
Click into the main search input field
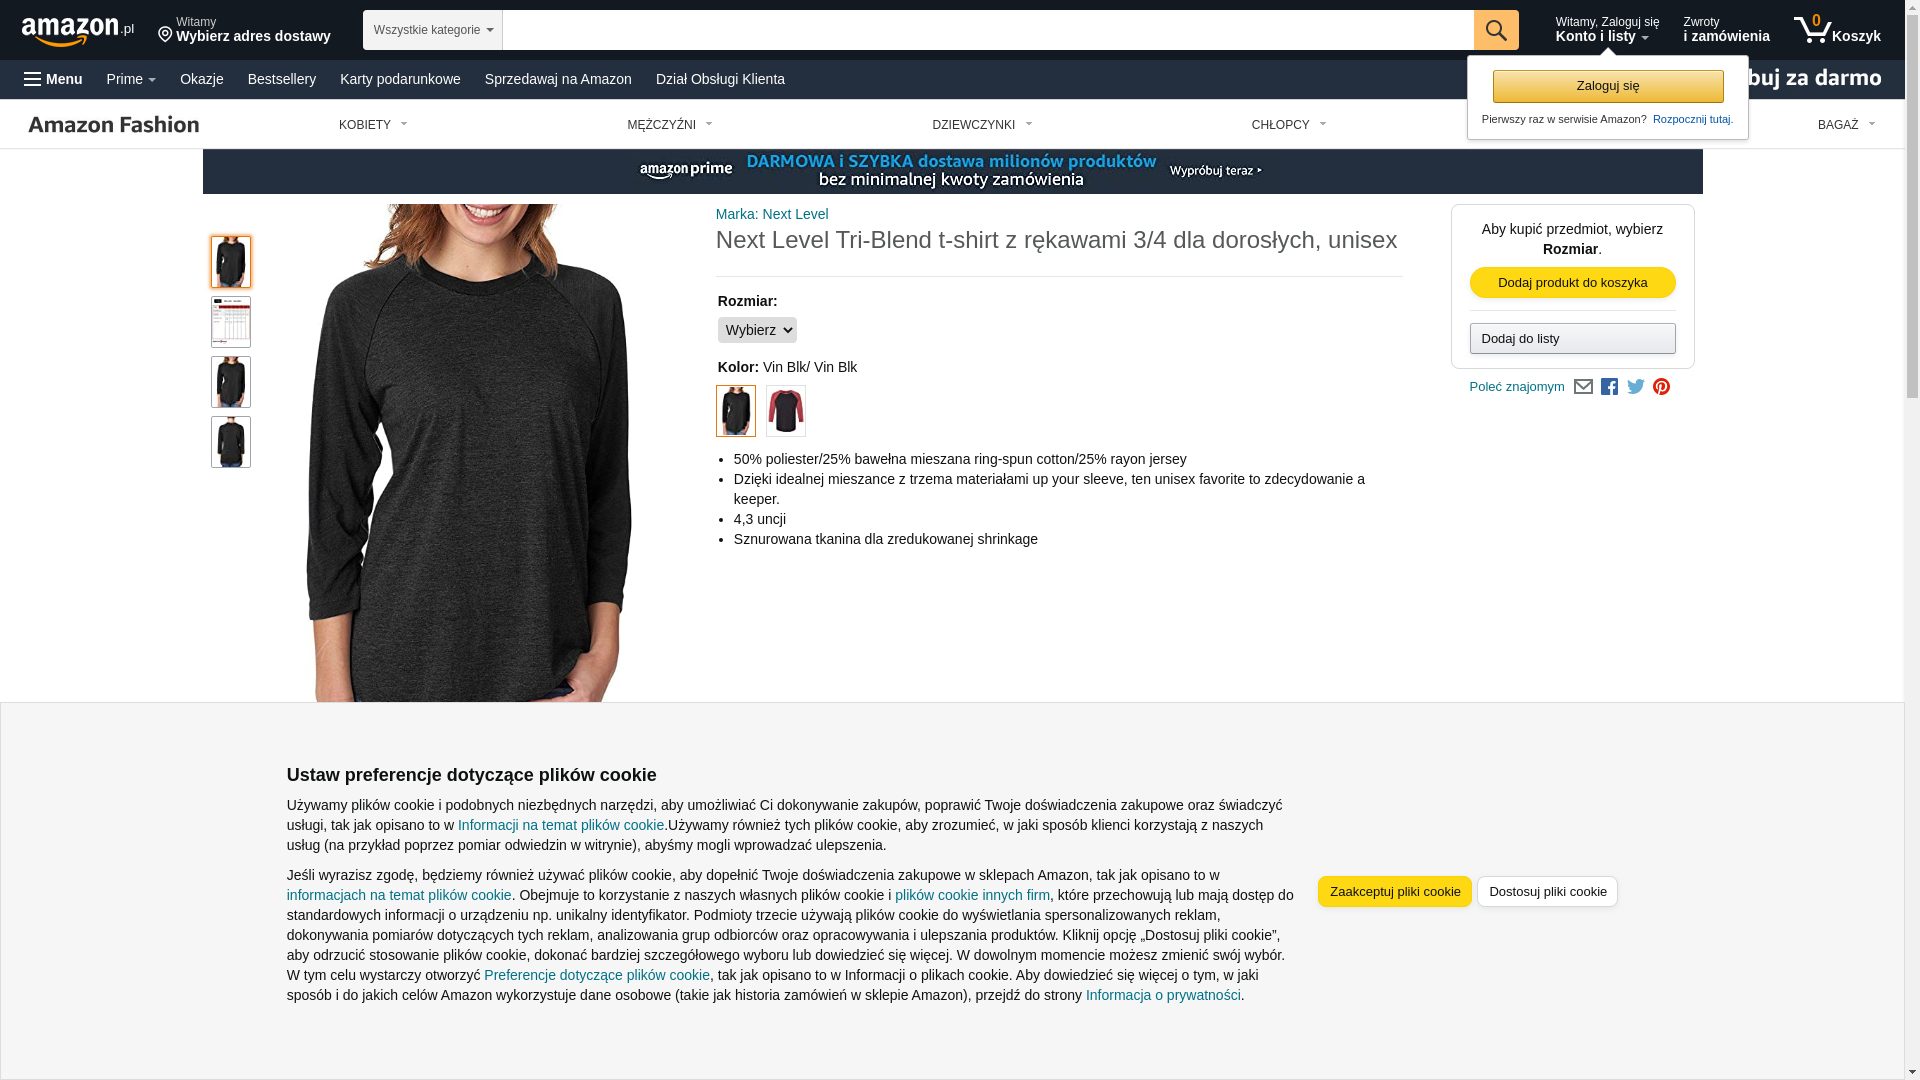(x=988, y=30)
